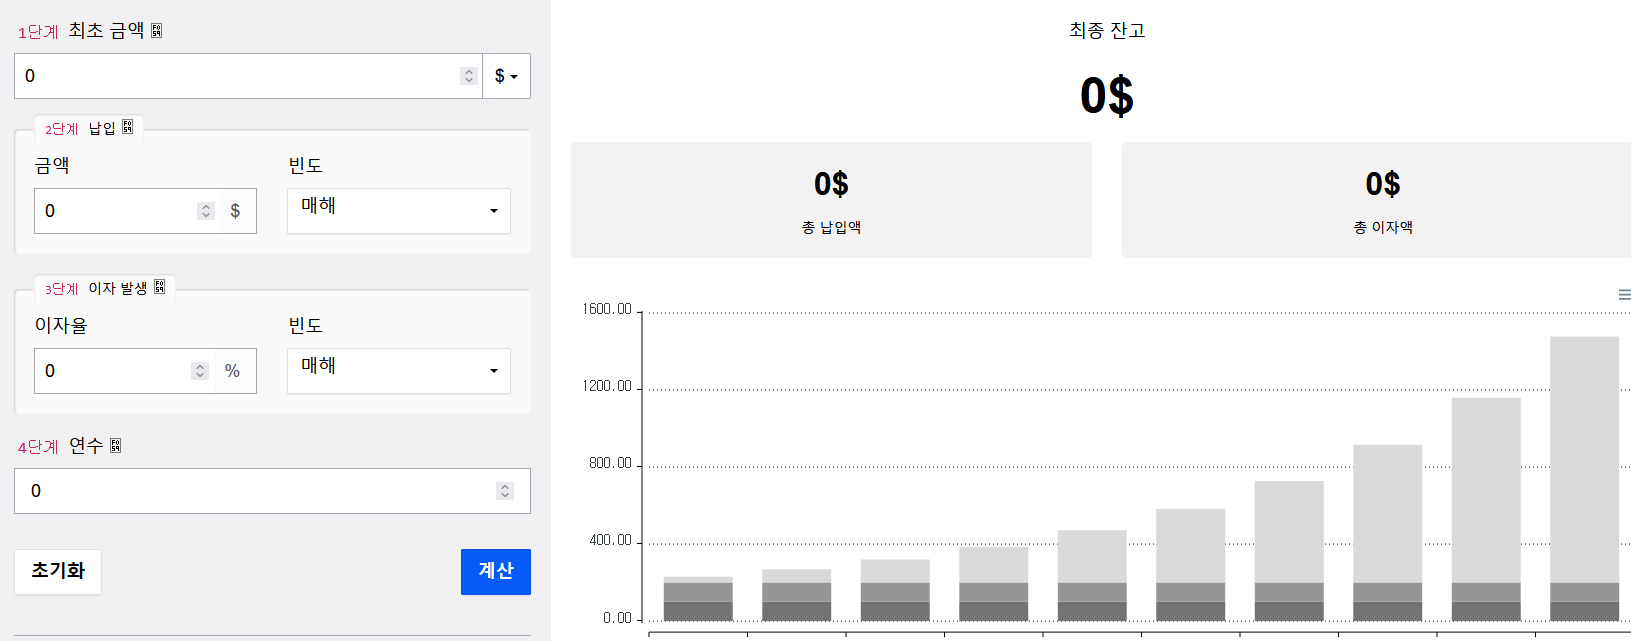This screenshot has height=641, width=1631.
Task: Focus the 최초 금액 input field
Action: pos(248,76)
